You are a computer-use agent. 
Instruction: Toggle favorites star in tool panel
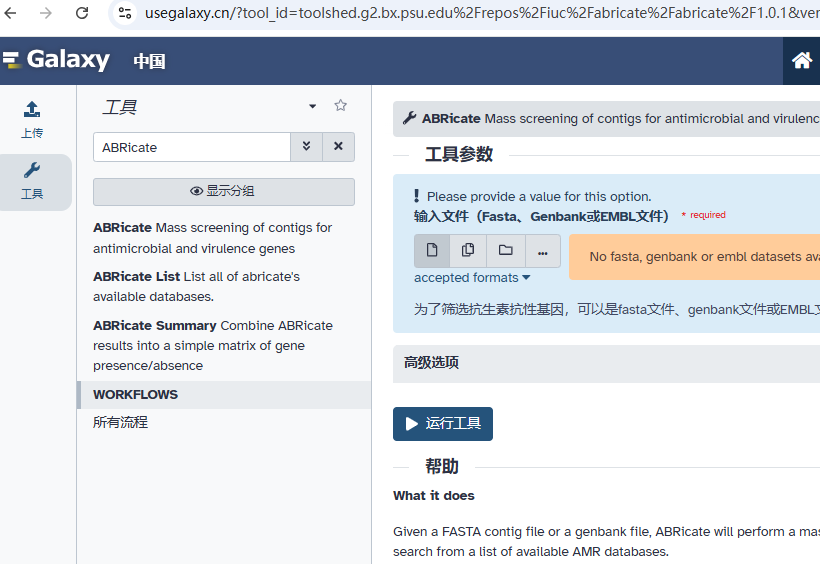point(340,106)
